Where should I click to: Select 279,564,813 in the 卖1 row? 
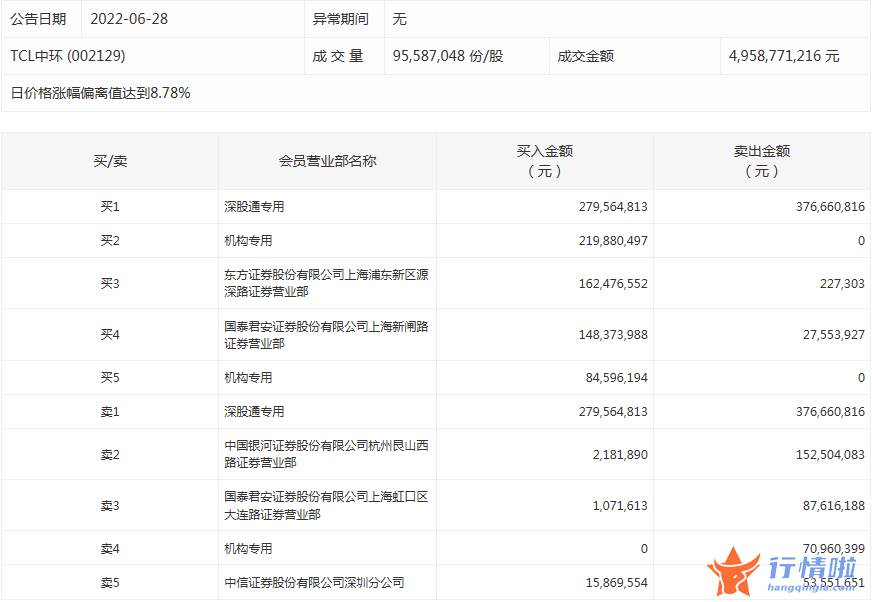point(613,411)
